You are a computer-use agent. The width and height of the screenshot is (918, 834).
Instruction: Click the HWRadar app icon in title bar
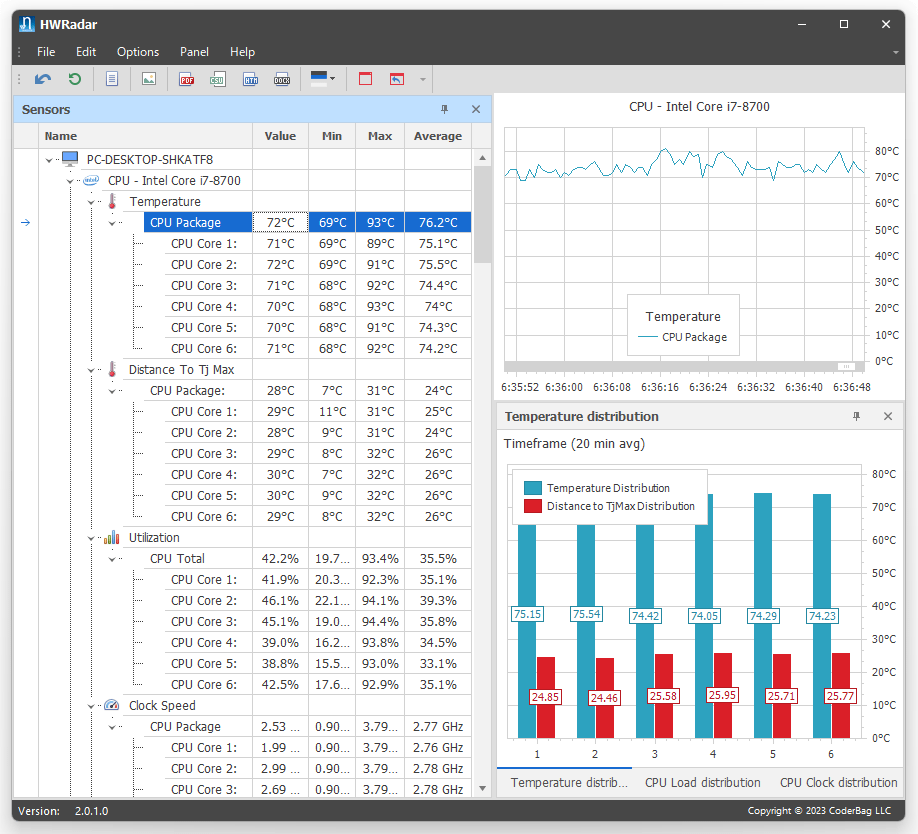click(x=26, y=24)
